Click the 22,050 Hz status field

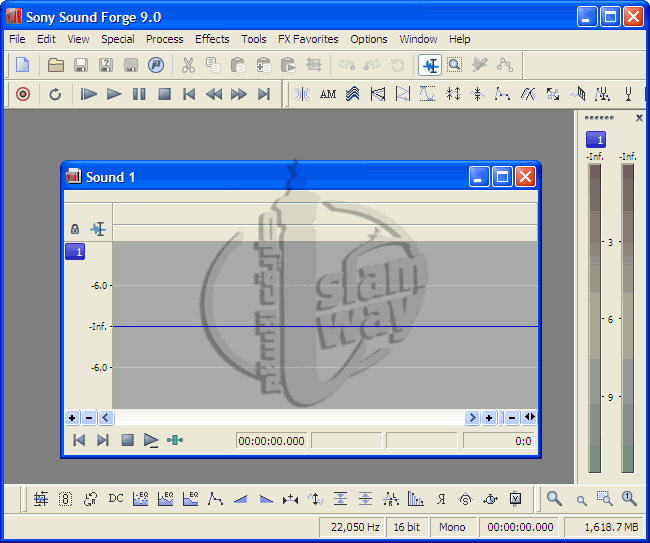click(x=353, y=527)
